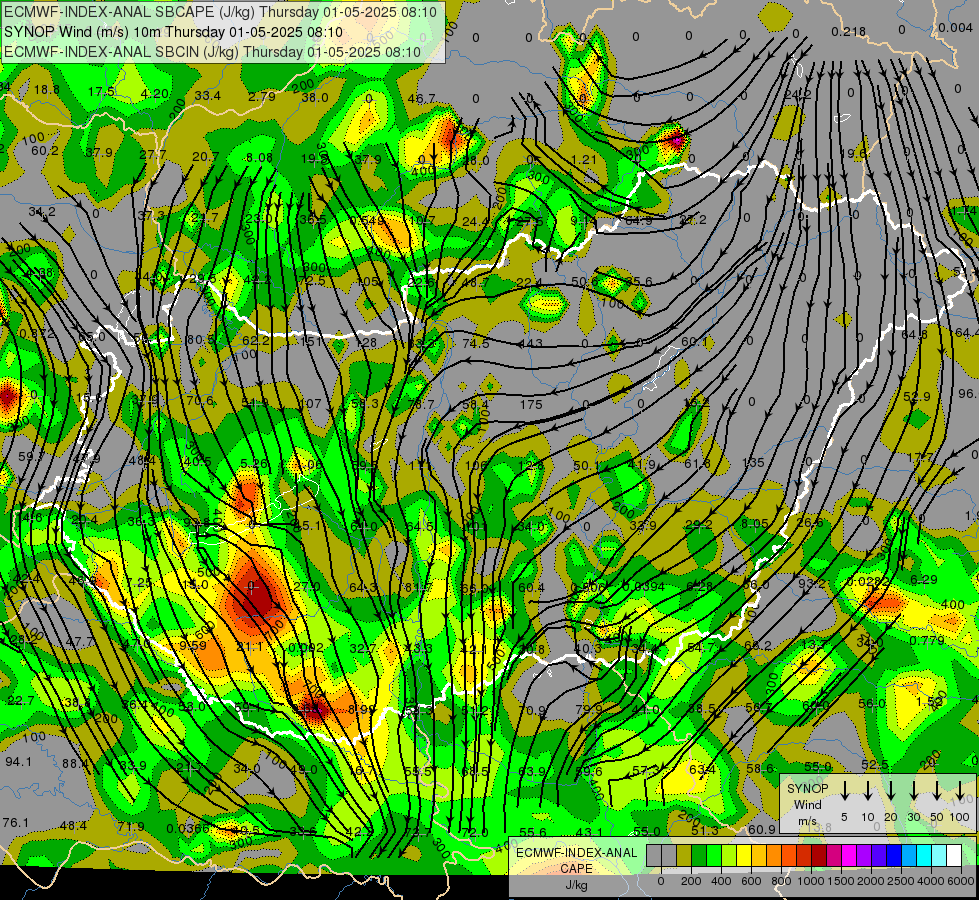Click the map value 6.29
Image resolution: width=979 pixels, height=900 pixels.
[923, 580]
